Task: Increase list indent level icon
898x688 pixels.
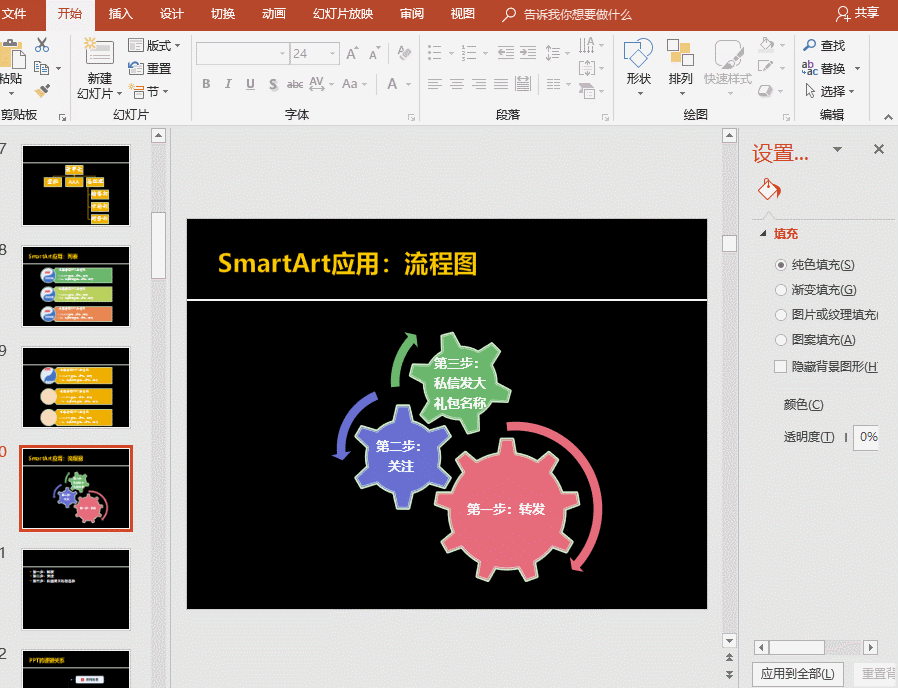Action: click(x=528, y=53)
